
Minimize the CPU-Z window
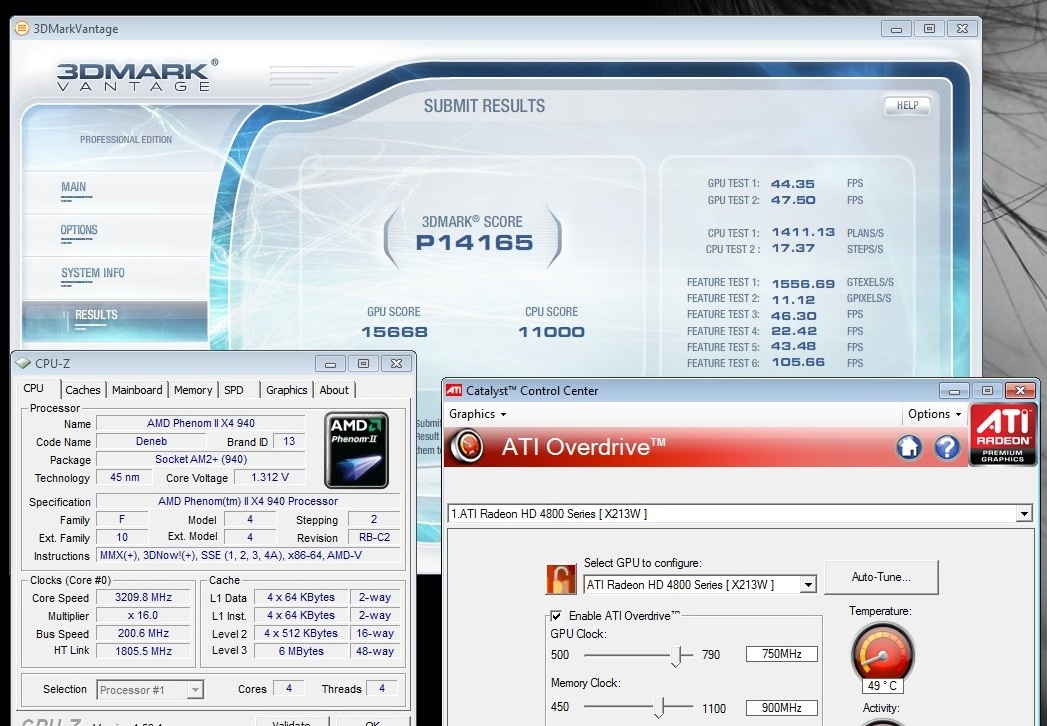[x=331, y=364]
